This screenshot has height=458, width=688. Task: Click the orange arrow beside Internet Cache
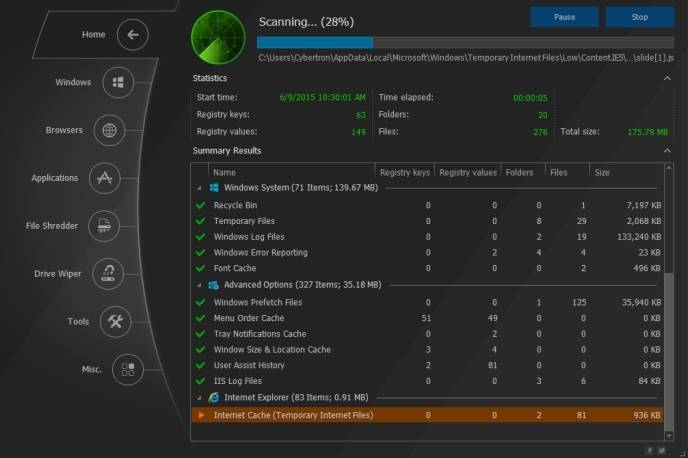201,415
